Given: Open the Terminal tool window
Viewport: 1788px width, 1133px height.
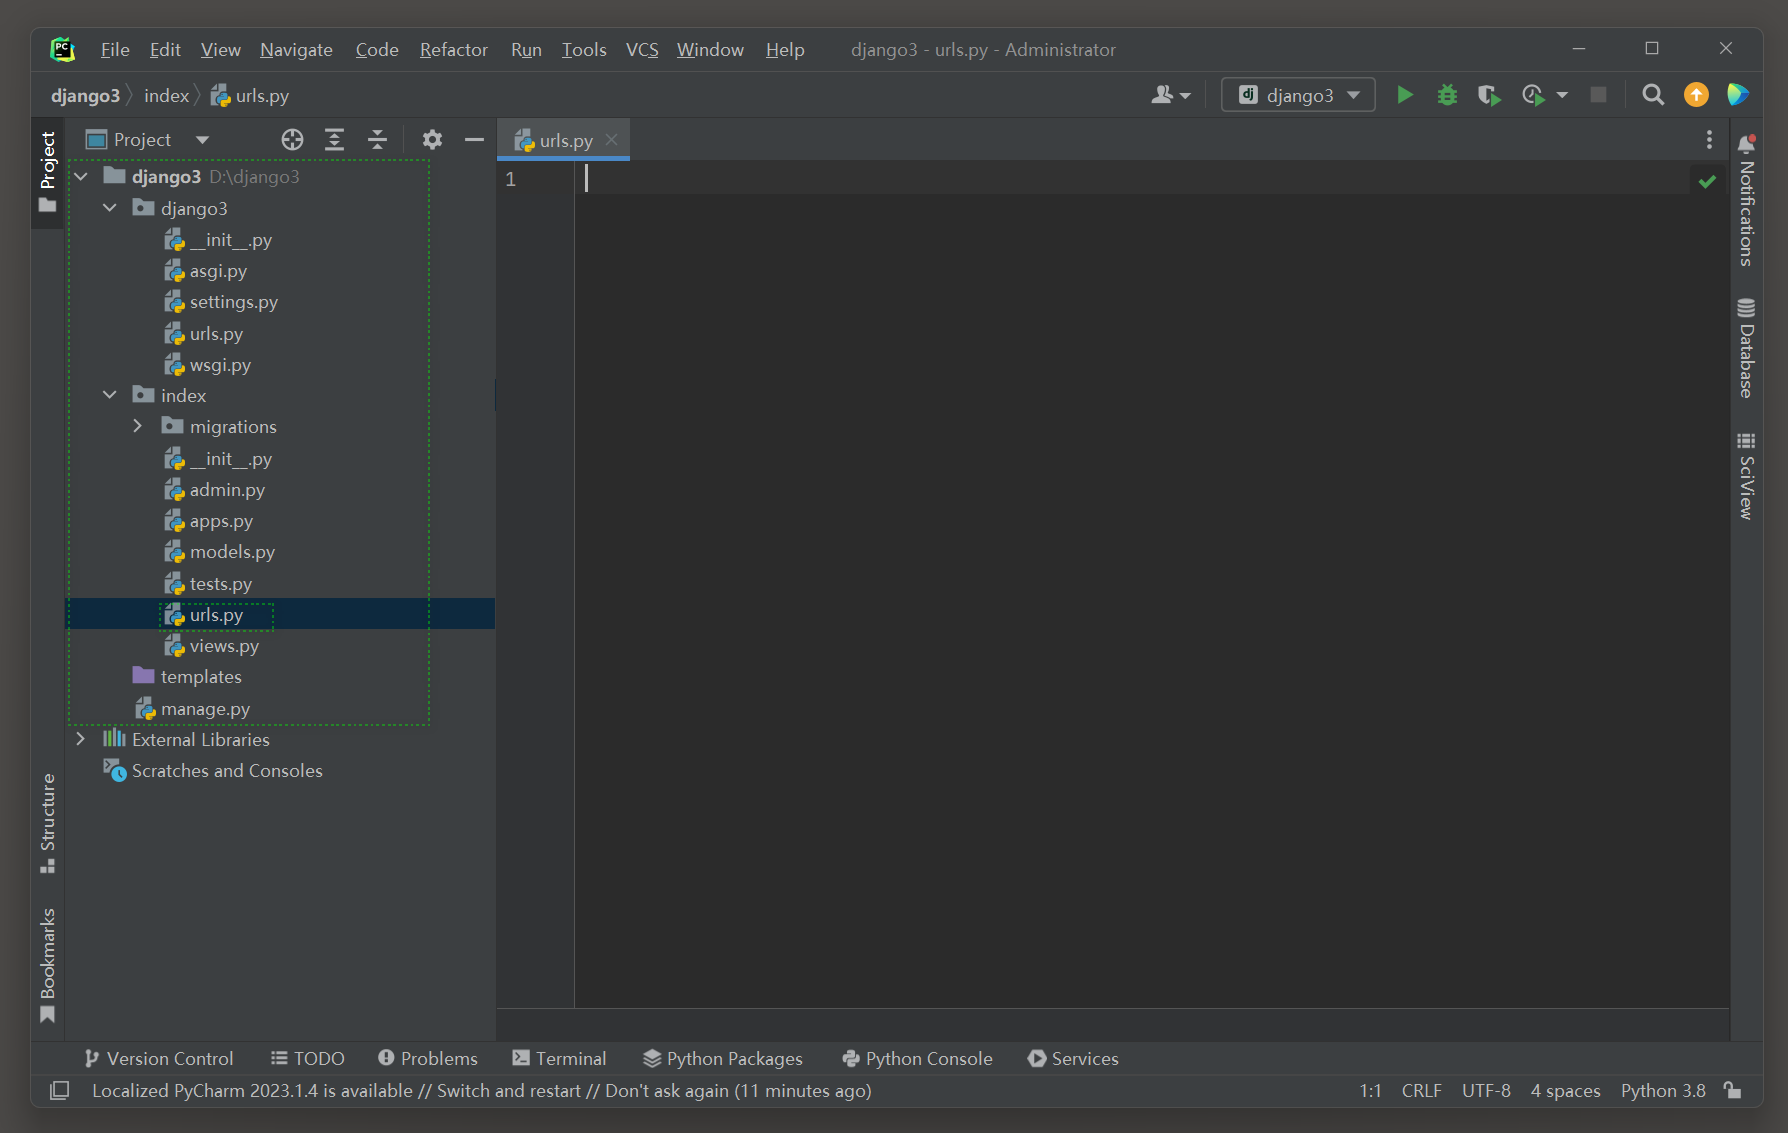Looking at the screenshot, I should click(x=559, y=1058).
